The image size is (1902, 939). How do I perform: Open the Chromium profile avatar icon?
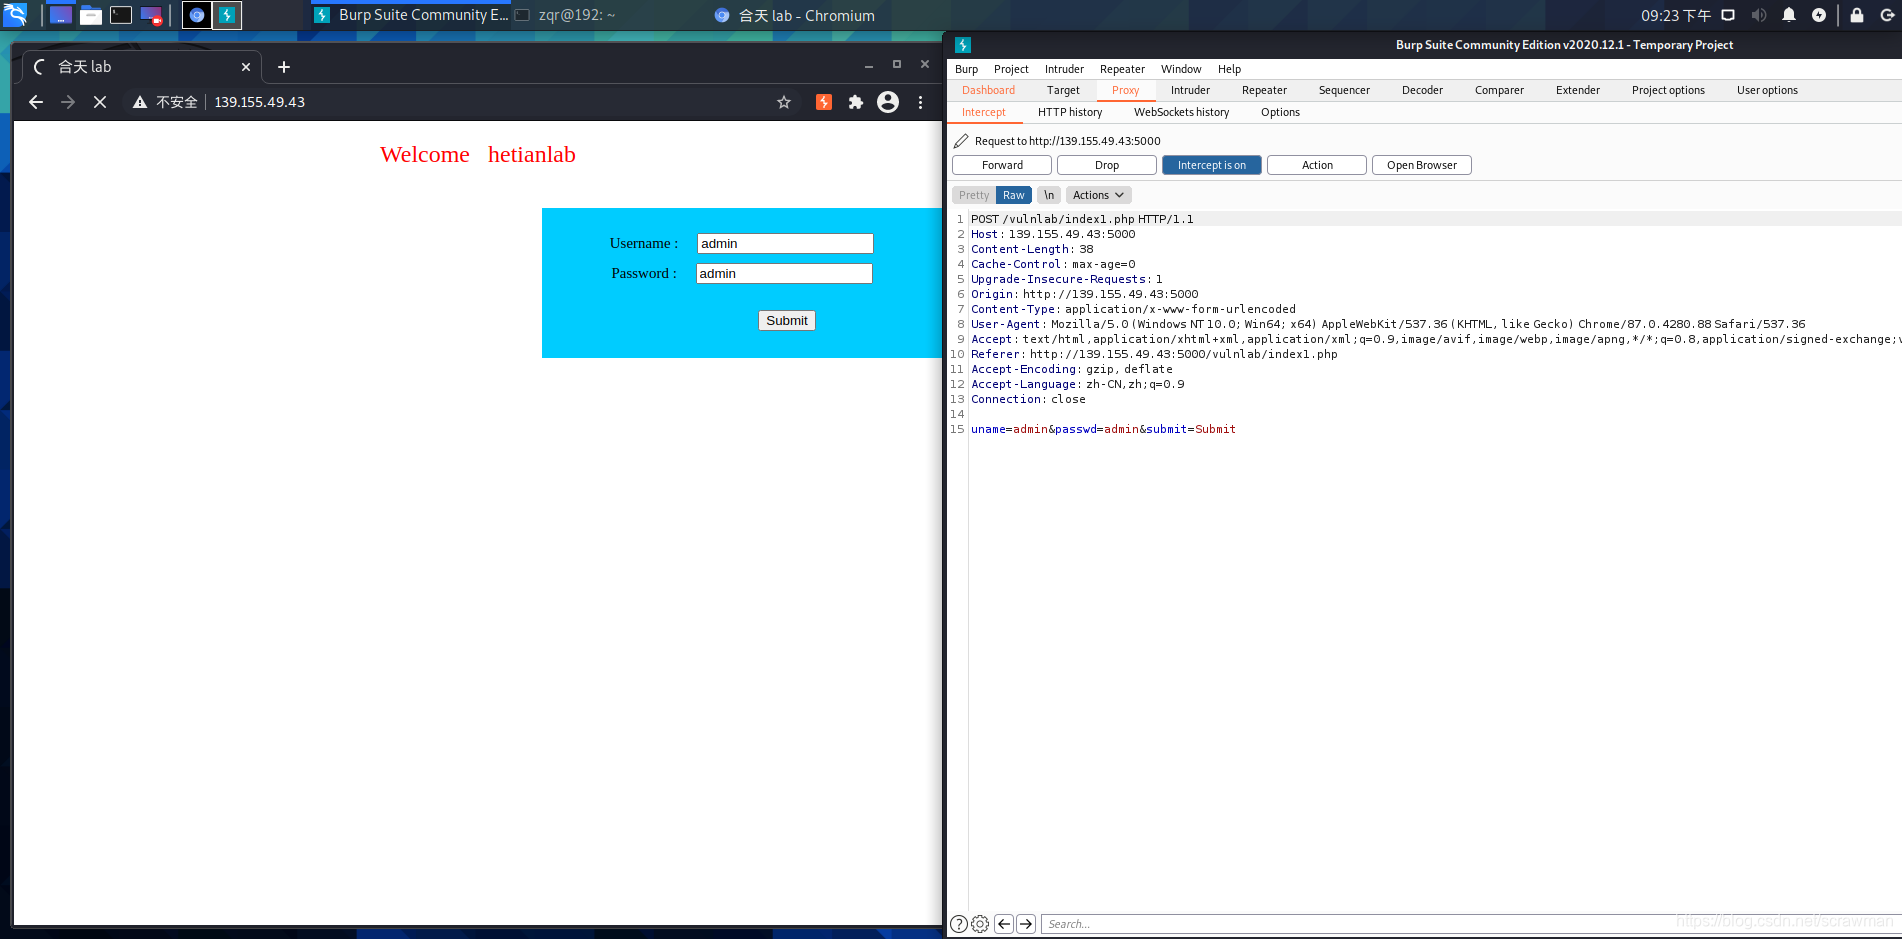888,102
